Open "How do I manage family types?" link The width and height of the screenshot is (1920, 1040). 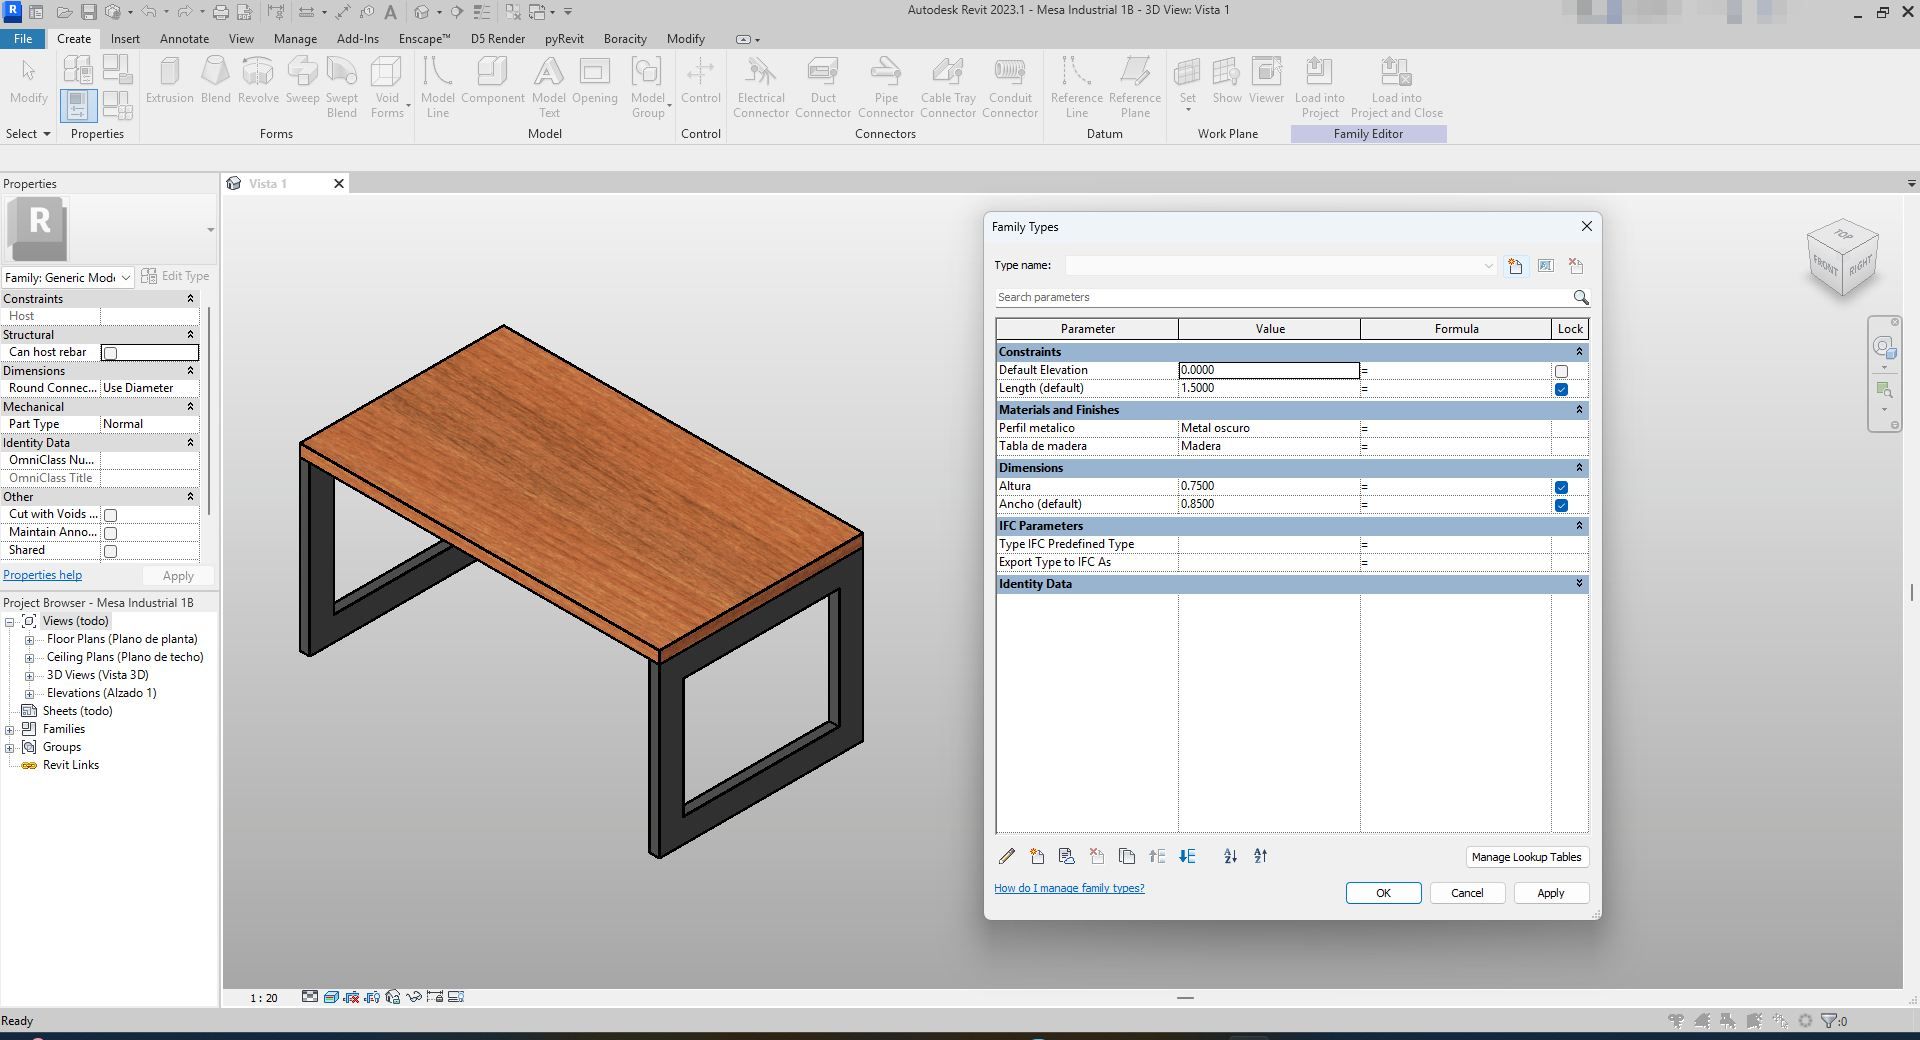tap(1069, 888)
